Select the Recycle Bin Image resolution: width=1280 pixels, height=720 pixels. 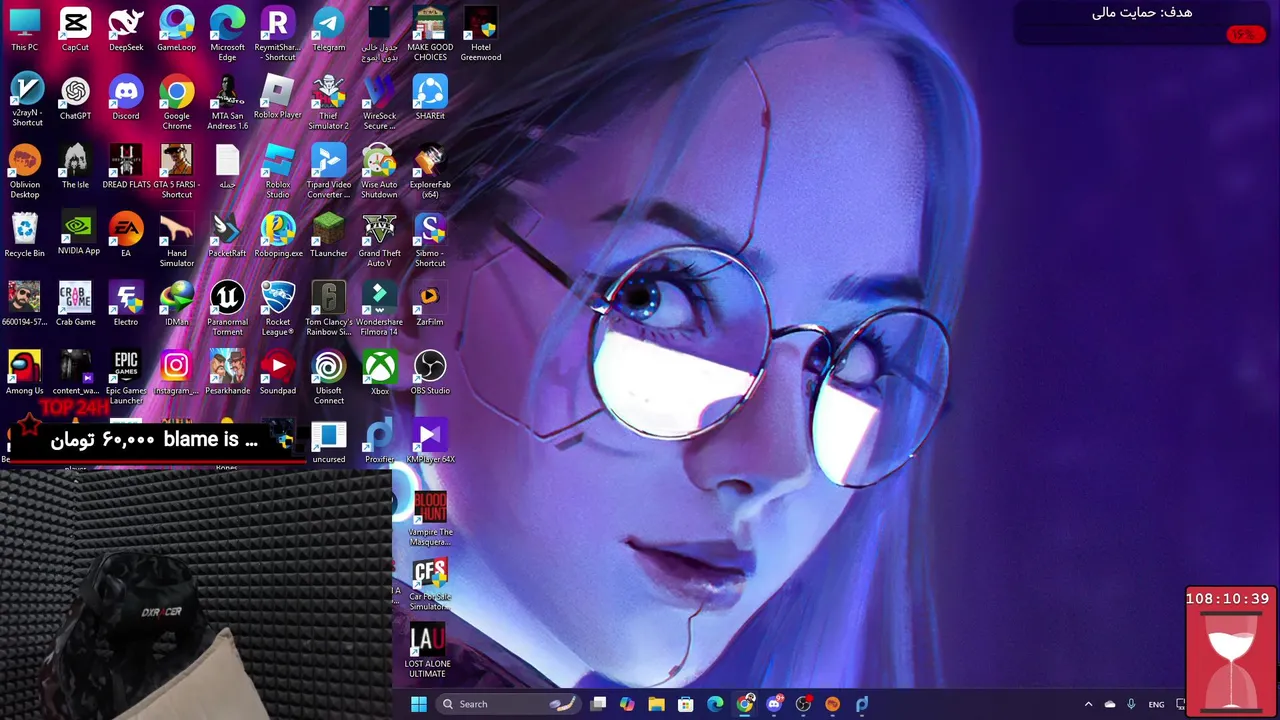[x=25, y=235]
